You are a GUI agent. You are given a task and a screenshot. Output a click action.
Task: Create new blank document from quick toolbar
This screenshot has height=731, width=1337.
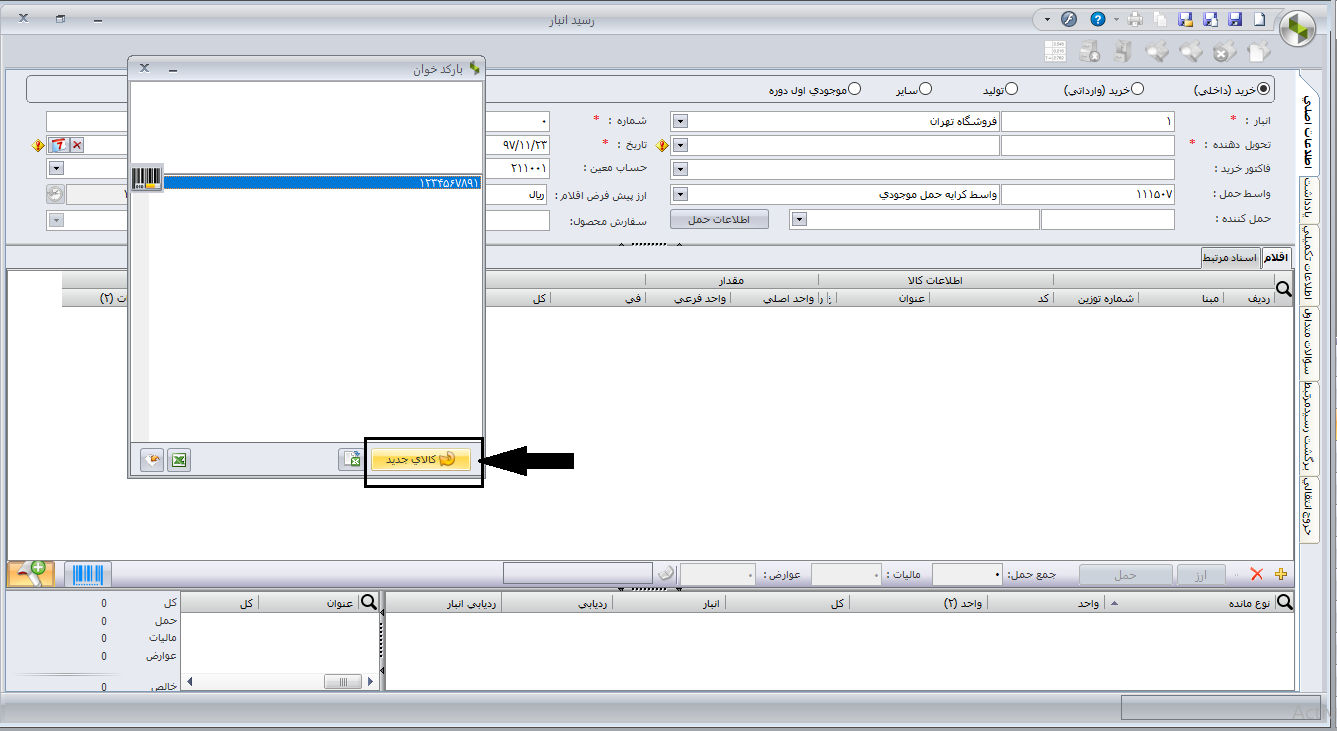point(1260,19)
